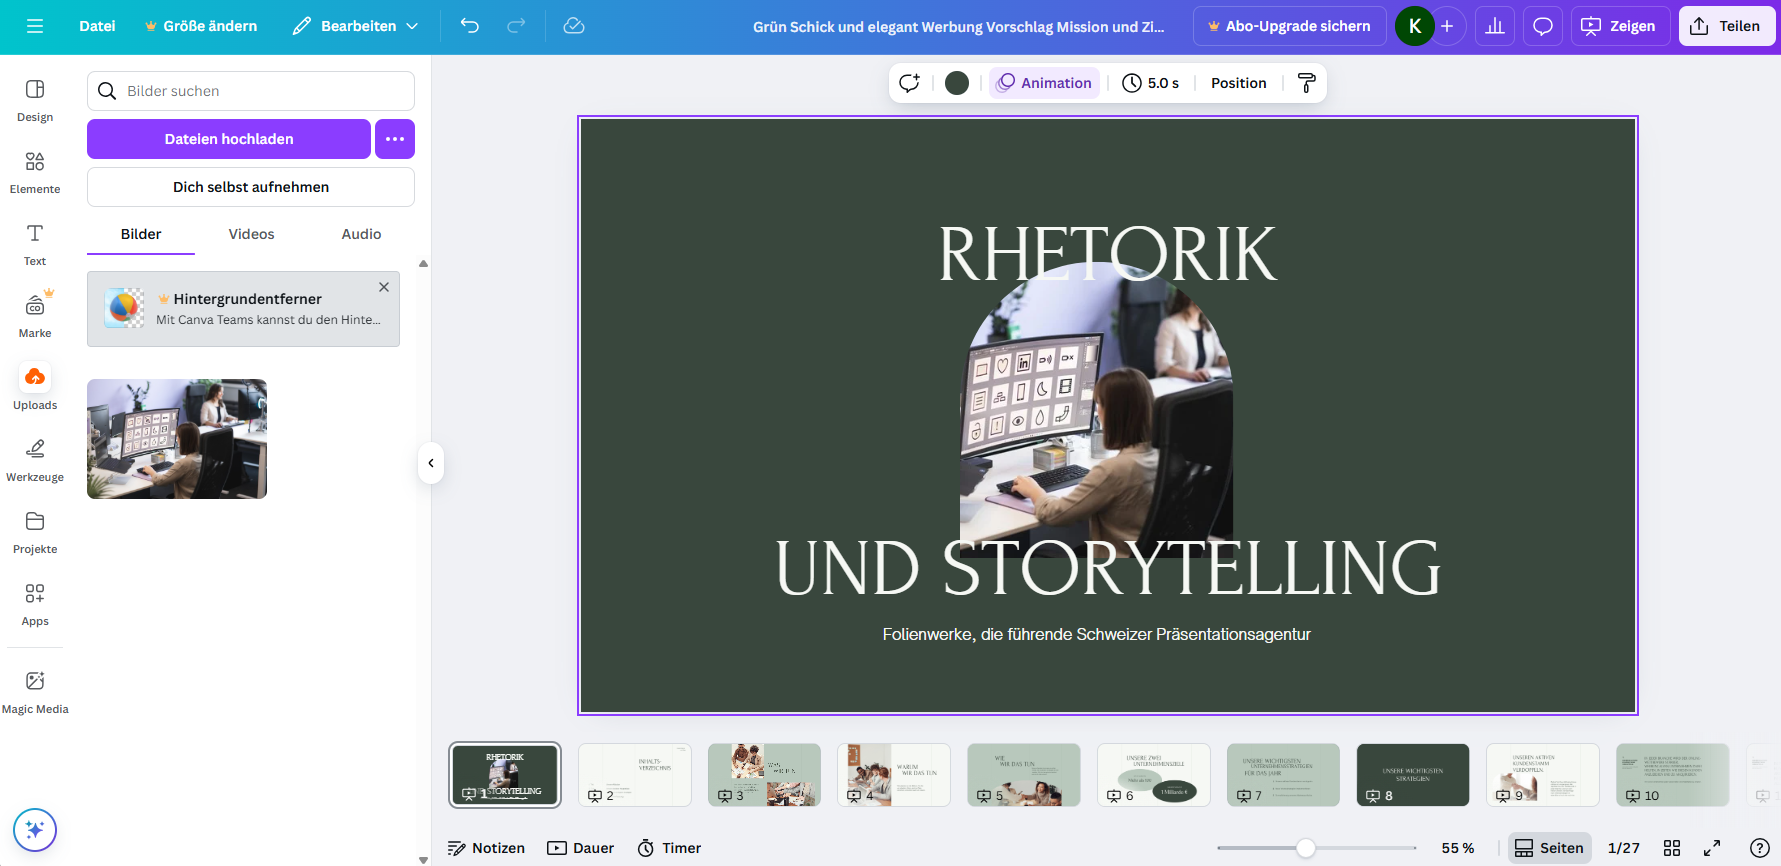Focus the Bilder suchen search field
The image size is (1781, 866).
point(251,91)
